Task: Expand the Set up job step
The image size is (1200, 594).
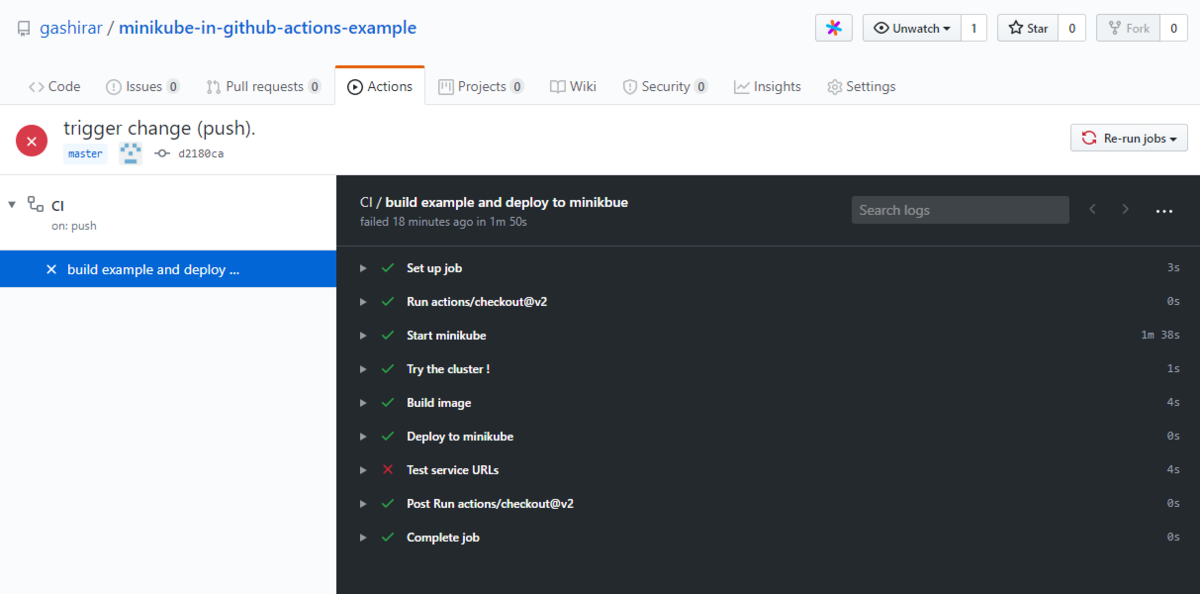Action: (364, 268)
